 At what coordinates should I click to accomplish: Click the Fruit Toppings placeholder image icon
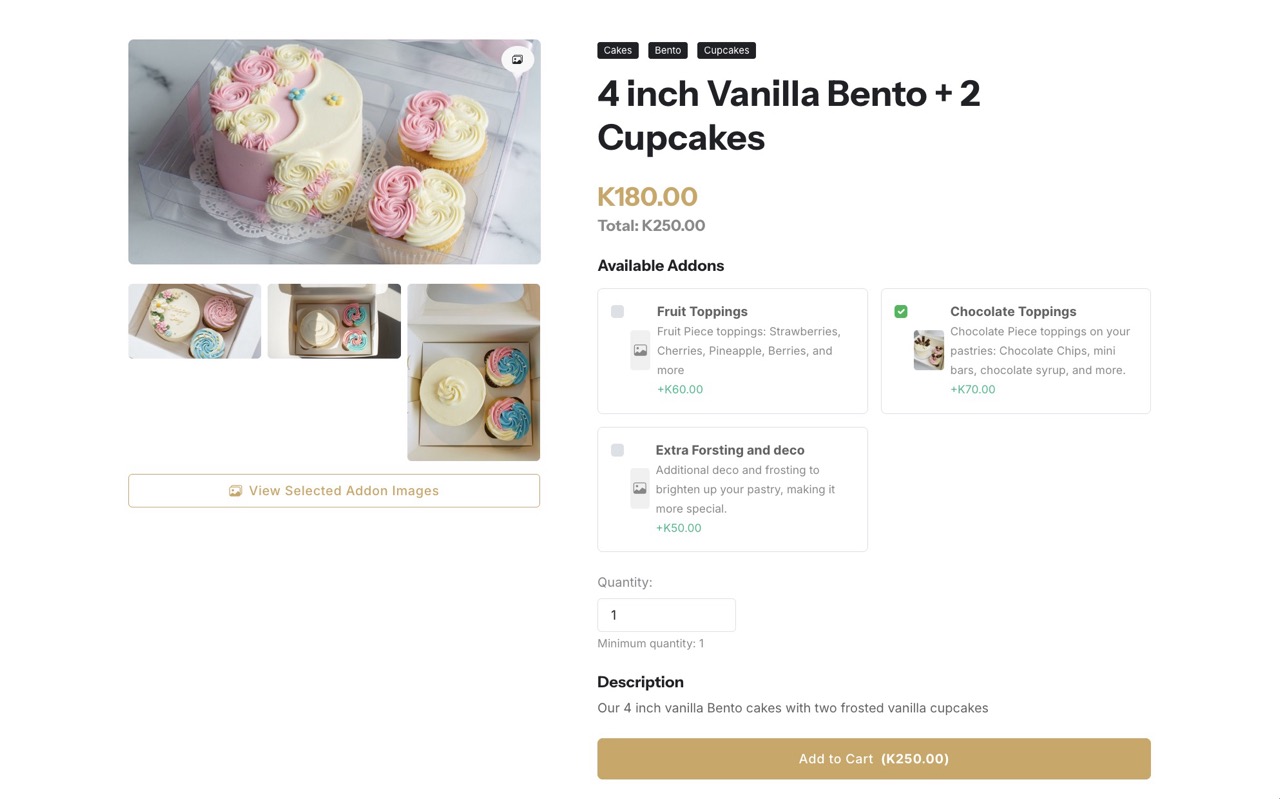pyautogui.click(x=640, y=351)
